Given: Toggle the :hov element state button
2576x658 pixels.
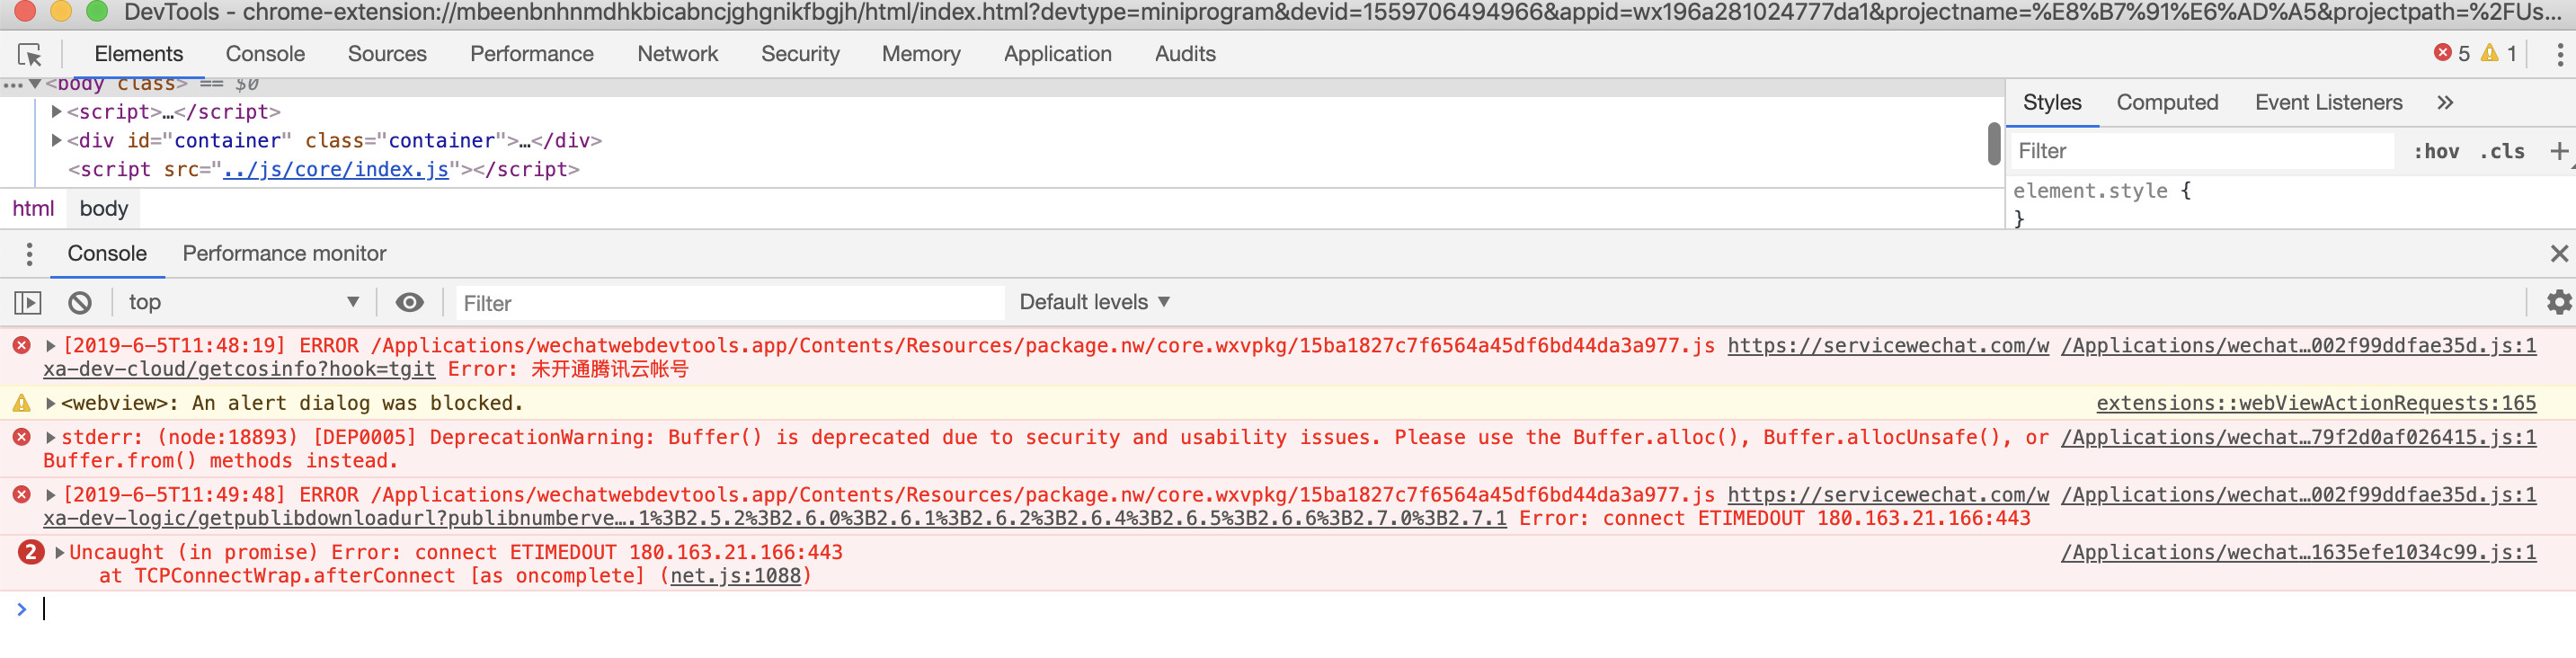Looking at the screenshot, I should 2436,151.
